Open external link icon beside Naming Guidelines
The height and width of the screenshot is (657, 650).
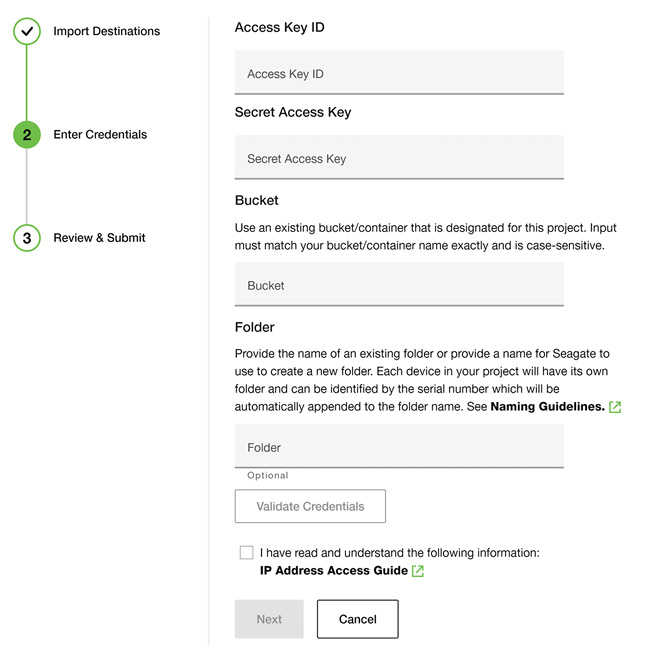(615, 407)
